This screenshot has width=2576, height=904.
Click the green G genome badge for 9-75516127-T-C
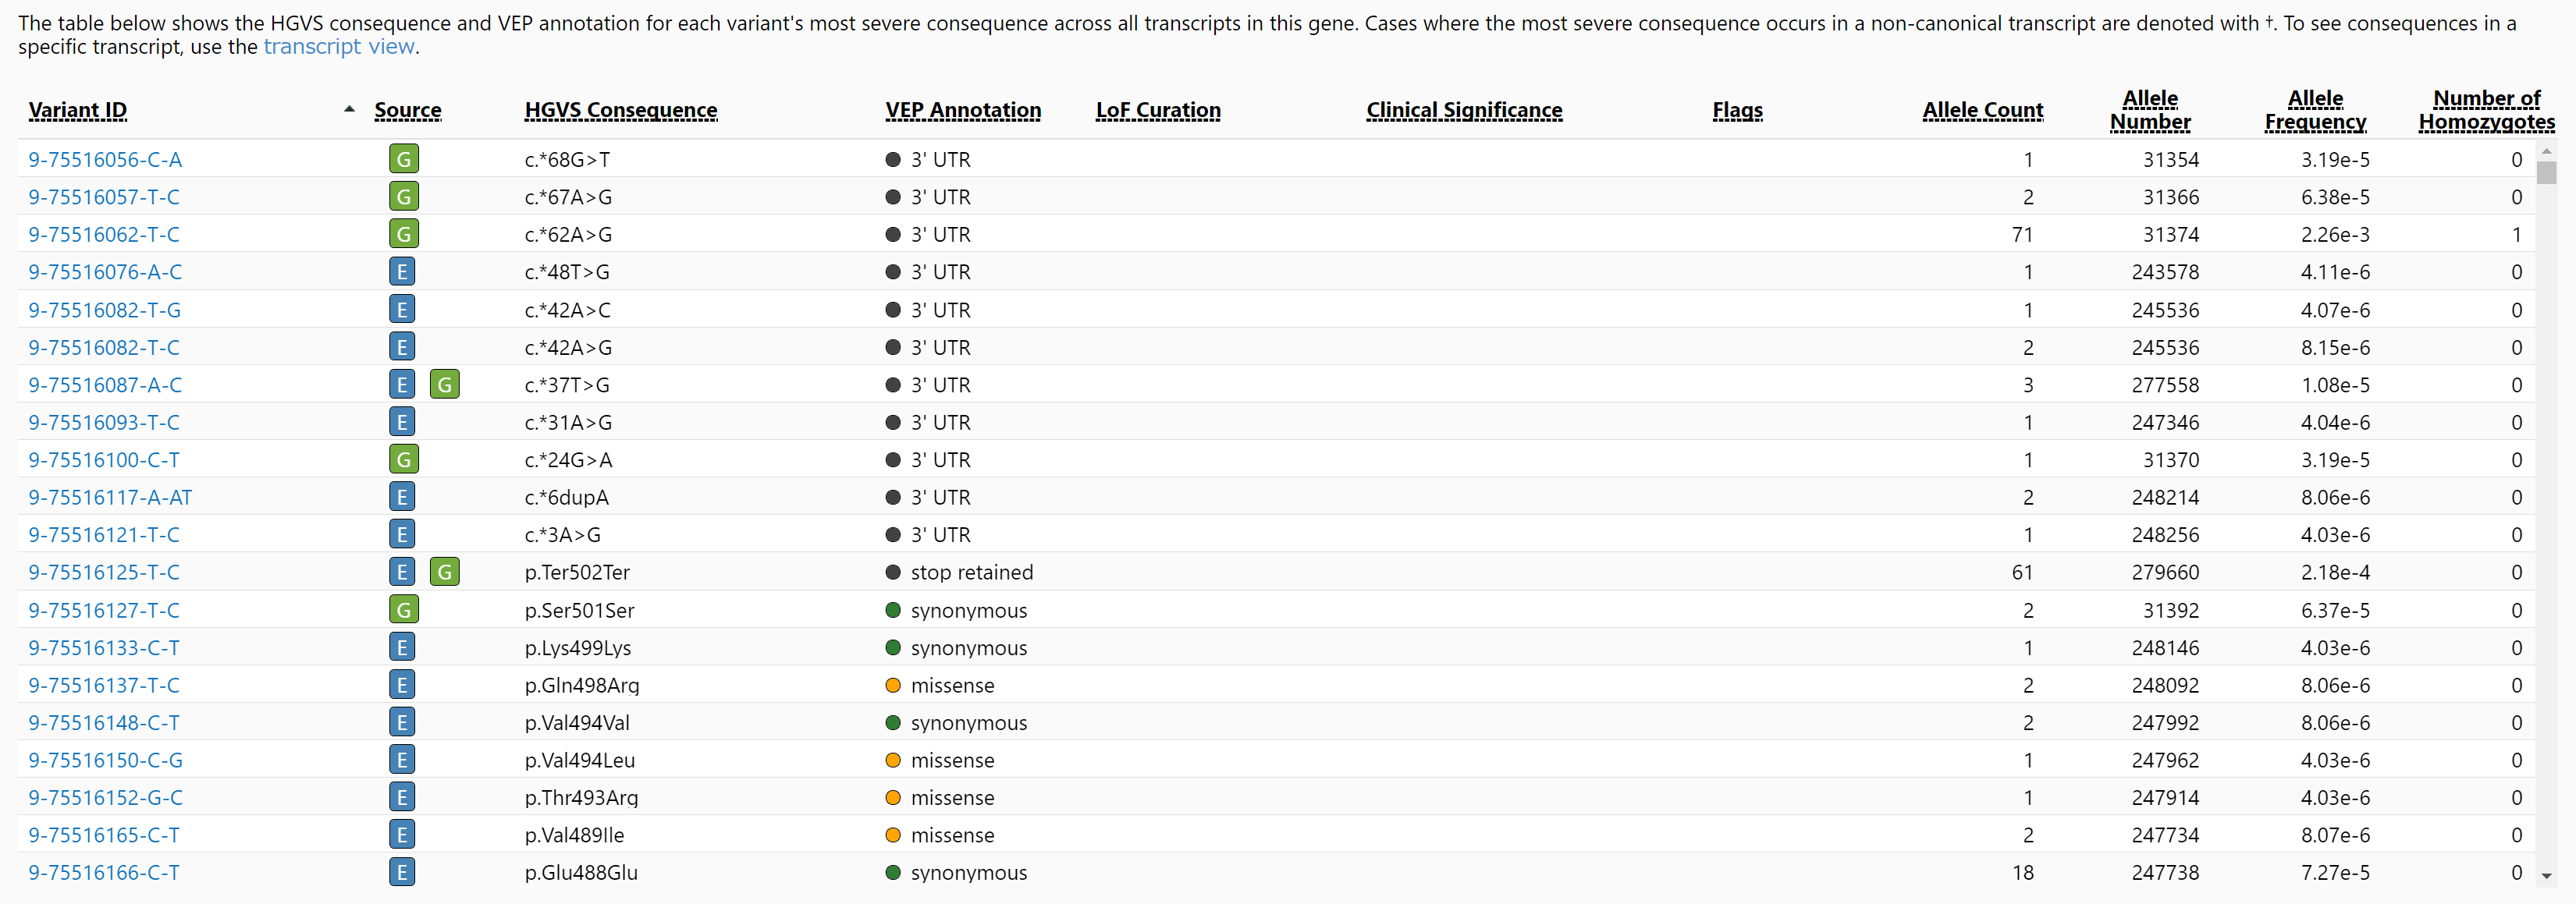pos(403,610)
